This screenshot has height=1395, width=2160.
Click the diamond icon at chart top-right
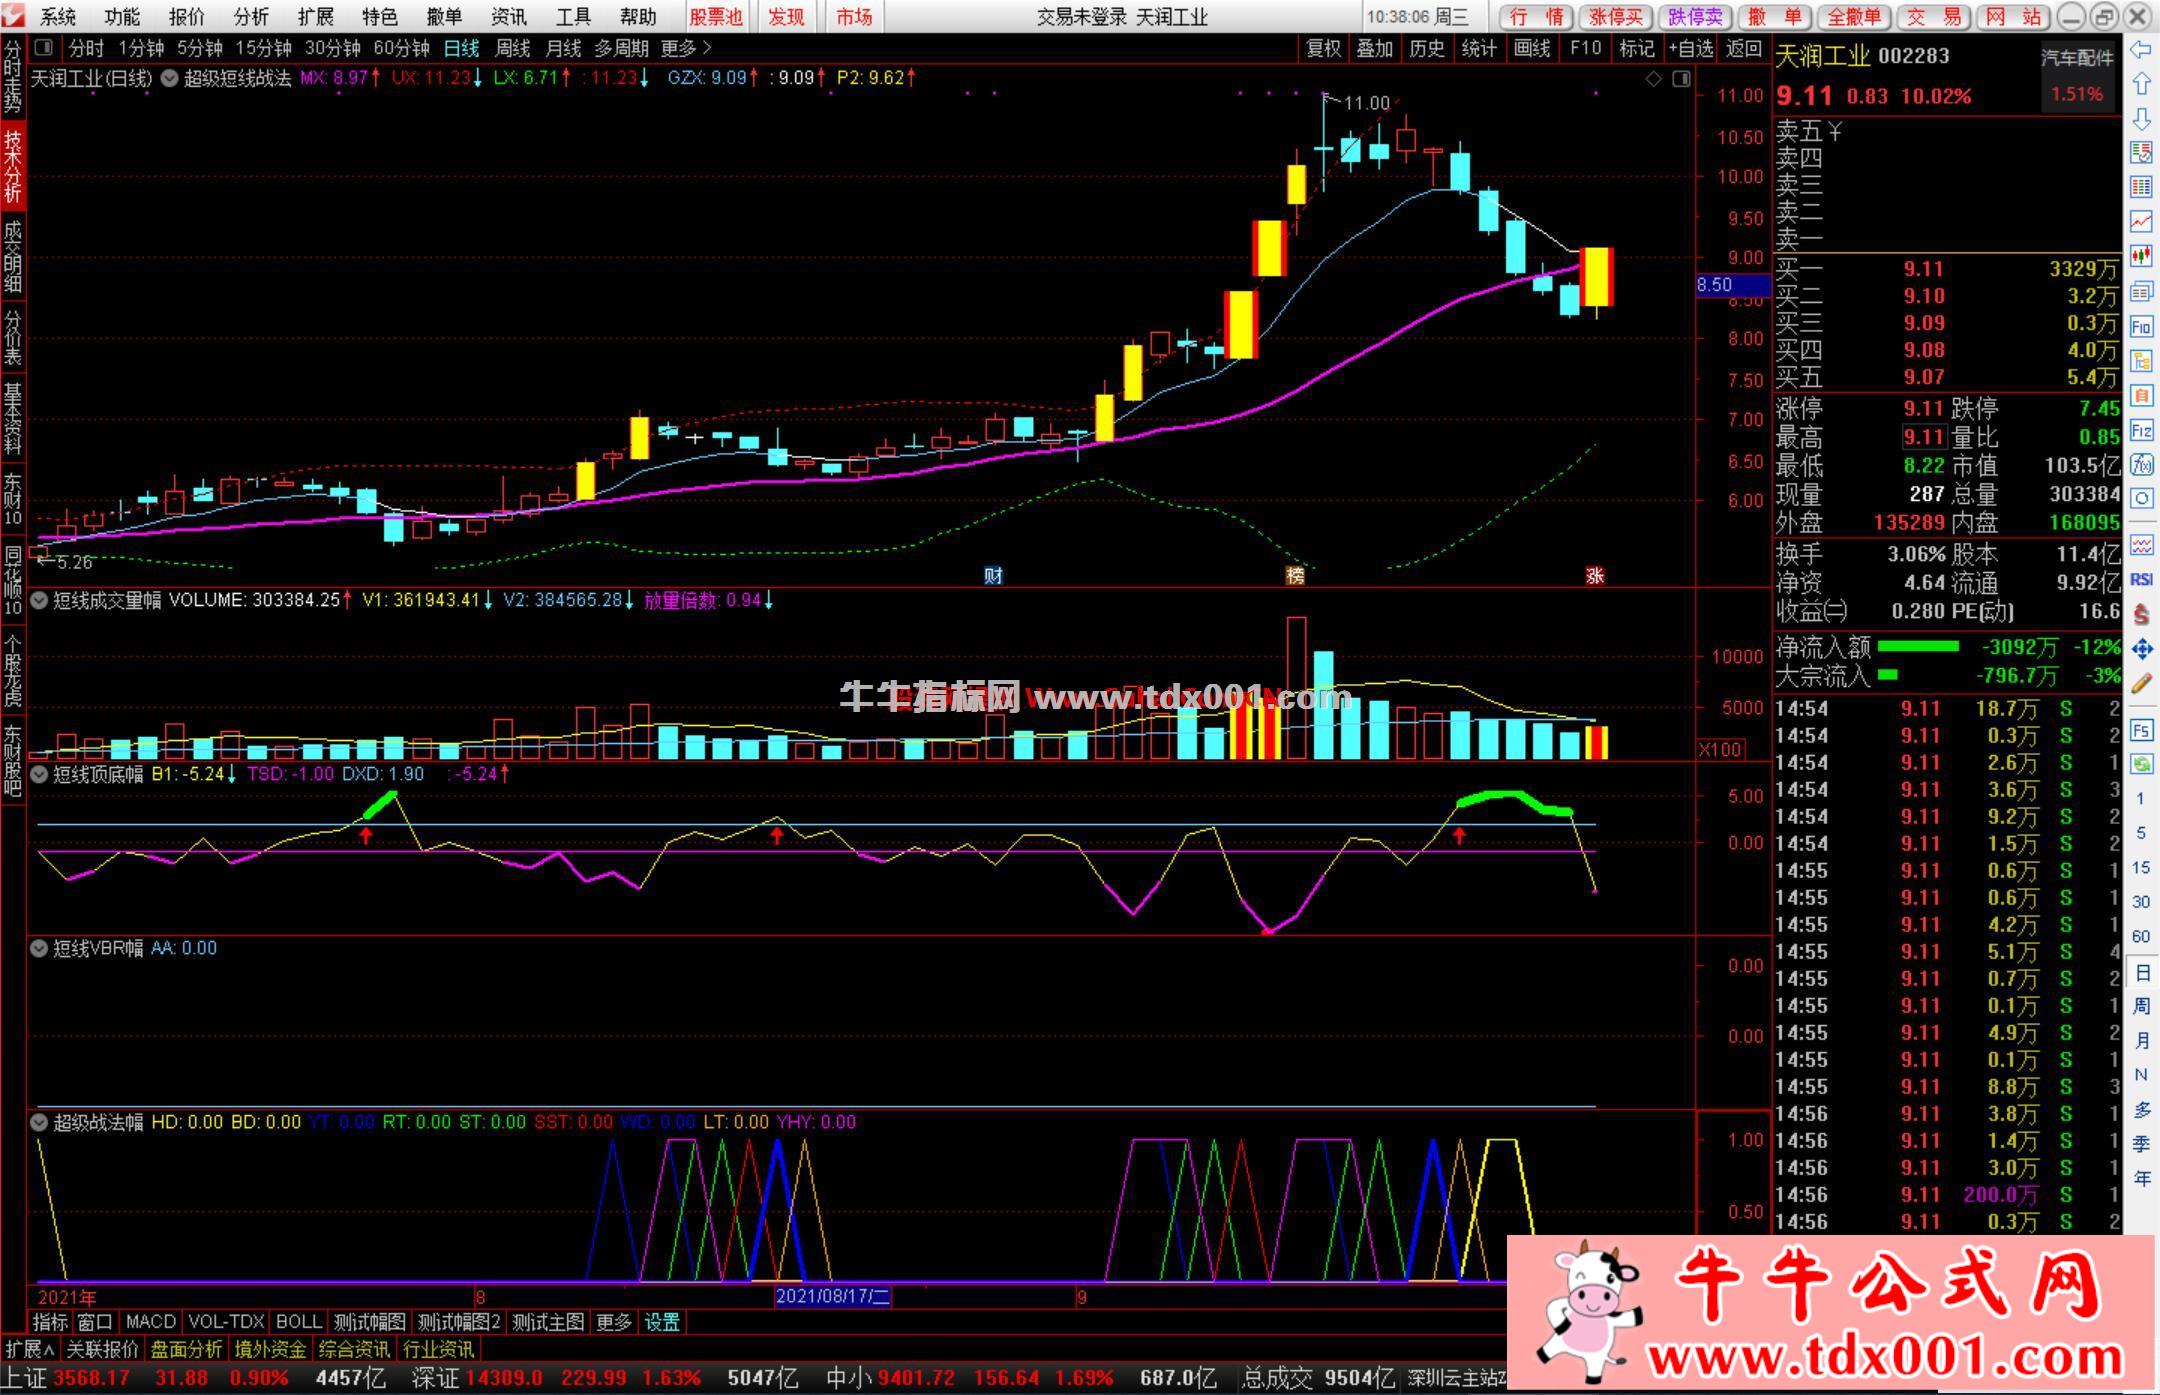(1654, 78)
